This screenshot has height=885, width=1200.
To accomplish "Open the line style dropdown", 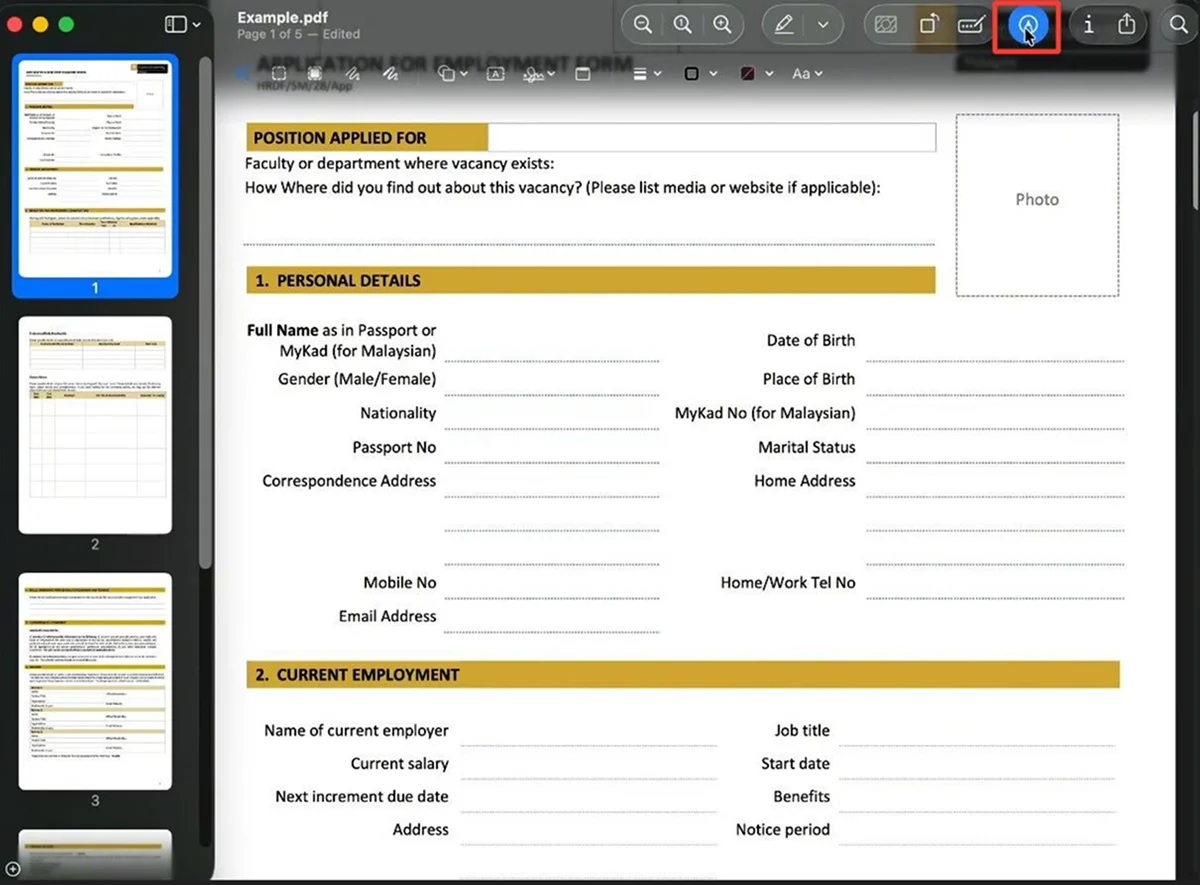I will [647, 73].
